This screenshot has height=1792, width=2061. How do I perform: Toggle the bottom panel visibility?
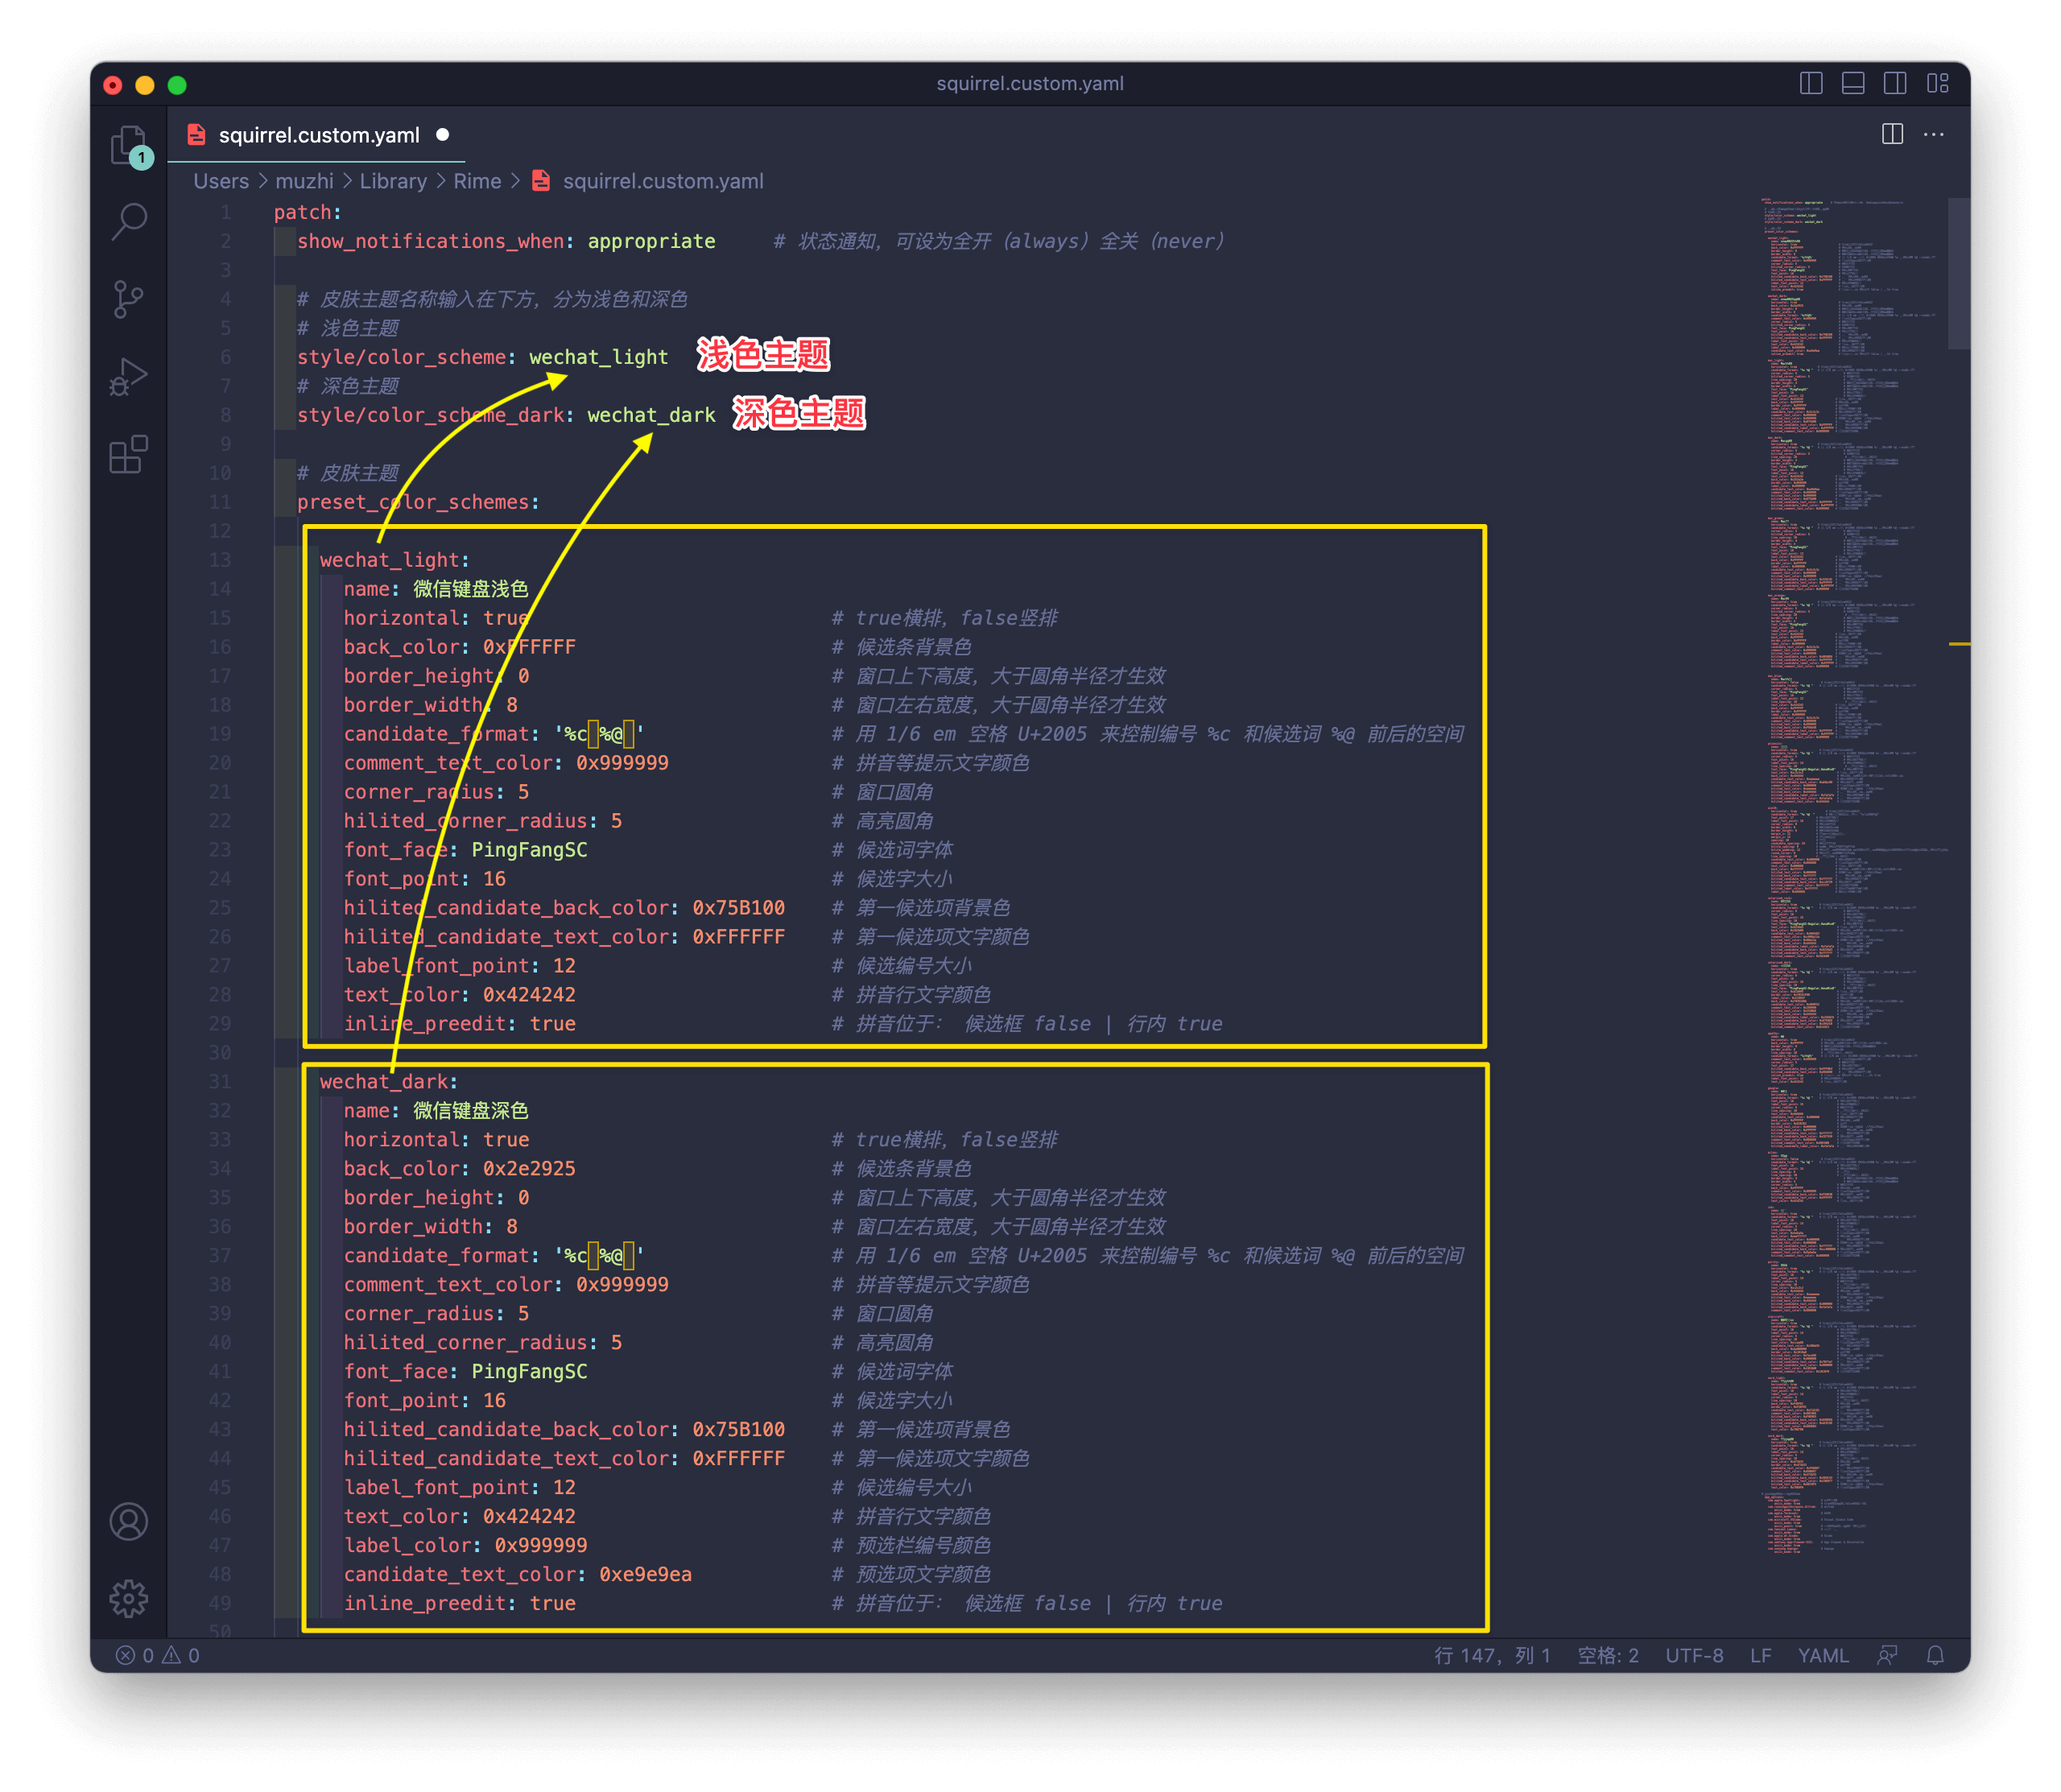[1852, 84]
